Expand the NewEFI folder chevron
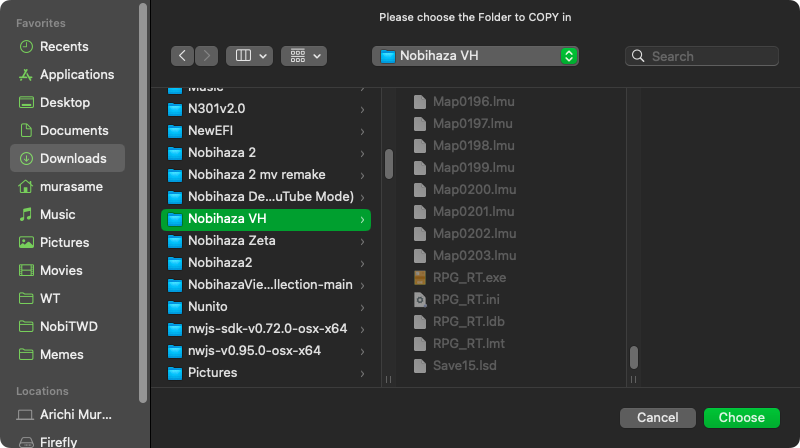 point(362,130)
